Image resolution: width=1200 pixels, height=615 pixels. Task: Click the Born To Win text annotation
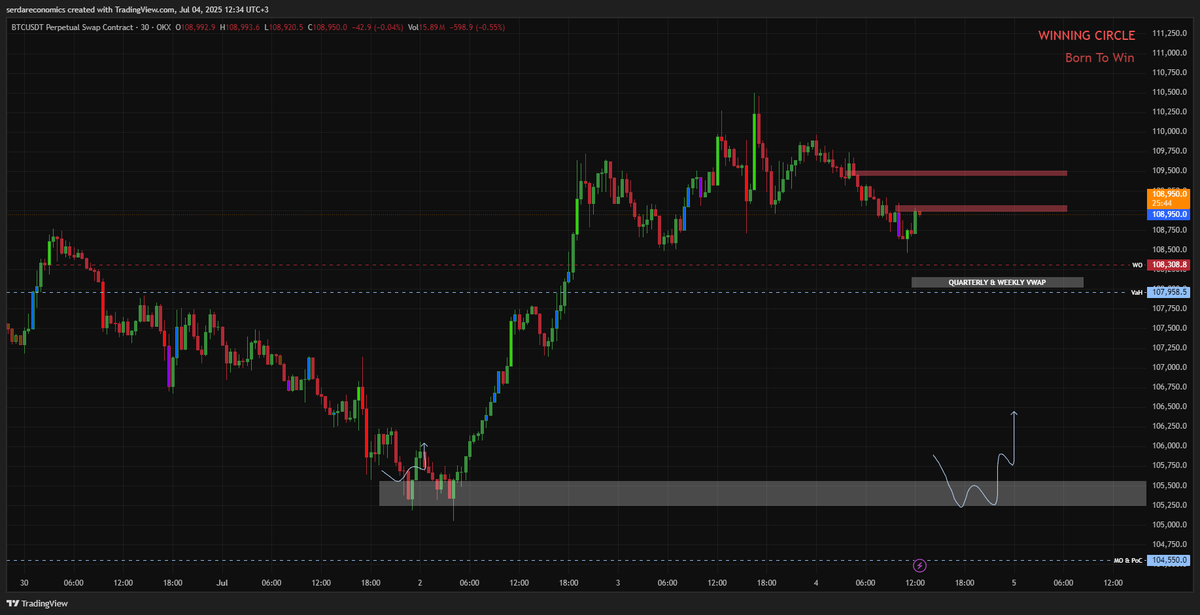[x=1100, y=58]
